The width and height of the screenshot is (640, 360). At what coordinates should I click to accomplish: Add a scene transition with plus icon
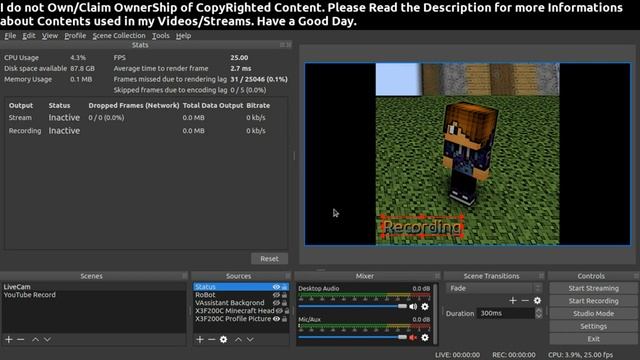tap(513, 300)
